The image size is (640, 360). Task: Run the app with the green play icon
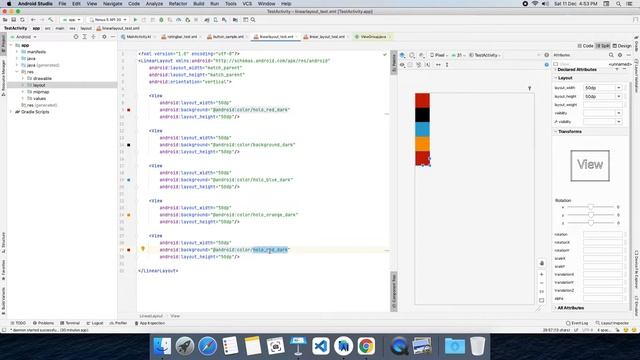tap(136, 20)
